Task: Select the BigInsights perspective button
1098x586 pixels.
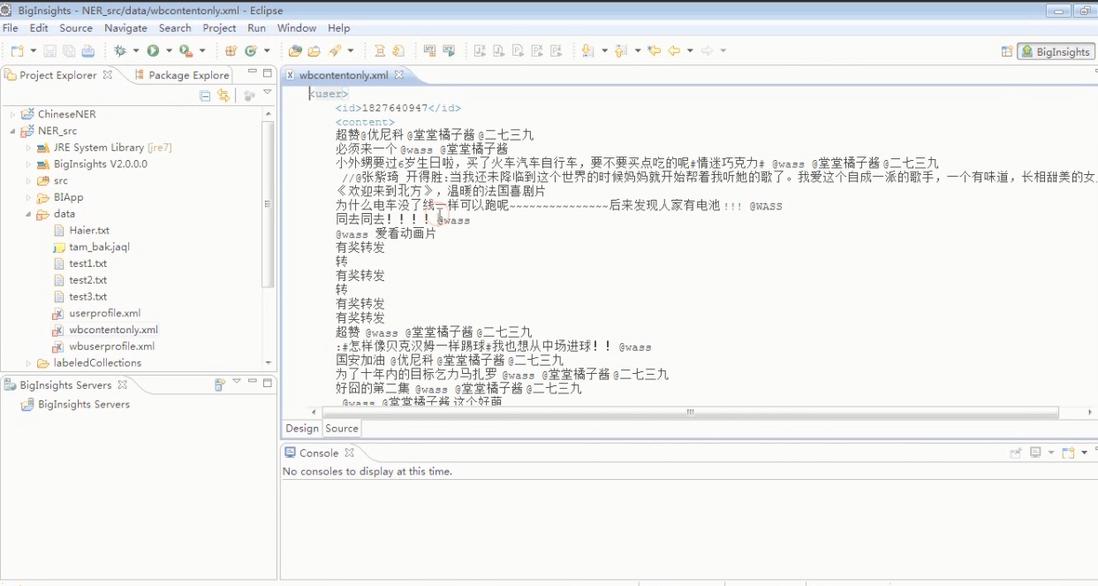Action: tap(1056, 51)
